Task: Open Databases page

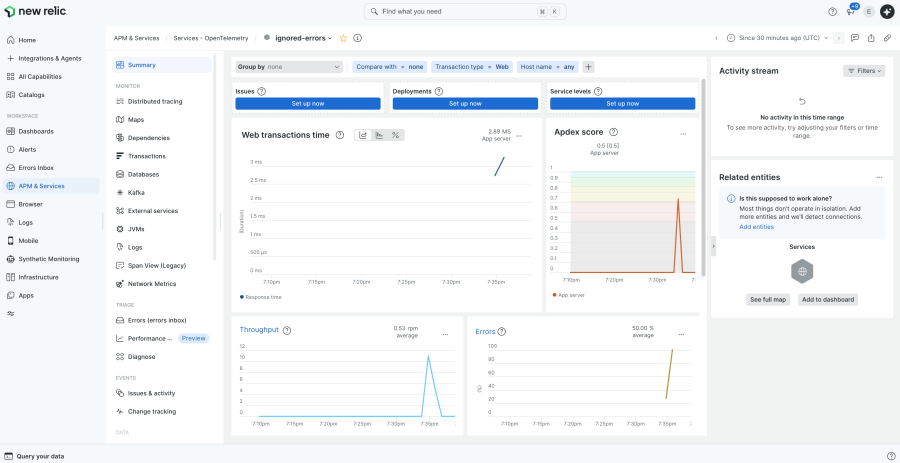Action: point(143,174)
